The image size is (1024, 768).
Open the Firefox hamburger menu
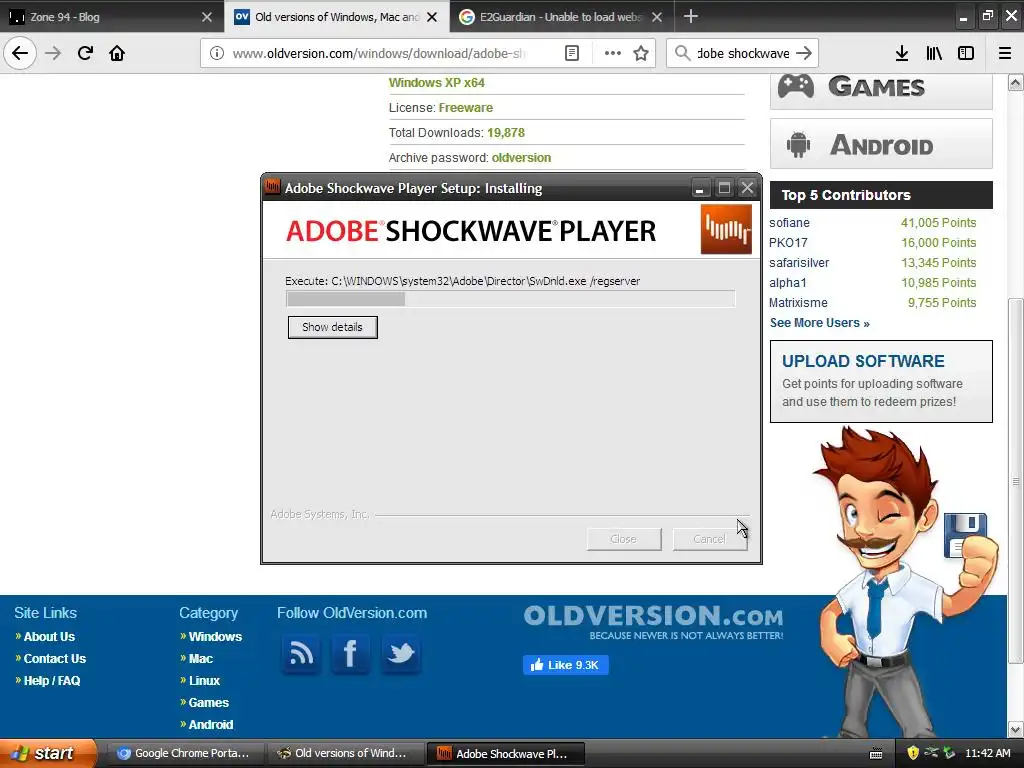pos(1005,53)
